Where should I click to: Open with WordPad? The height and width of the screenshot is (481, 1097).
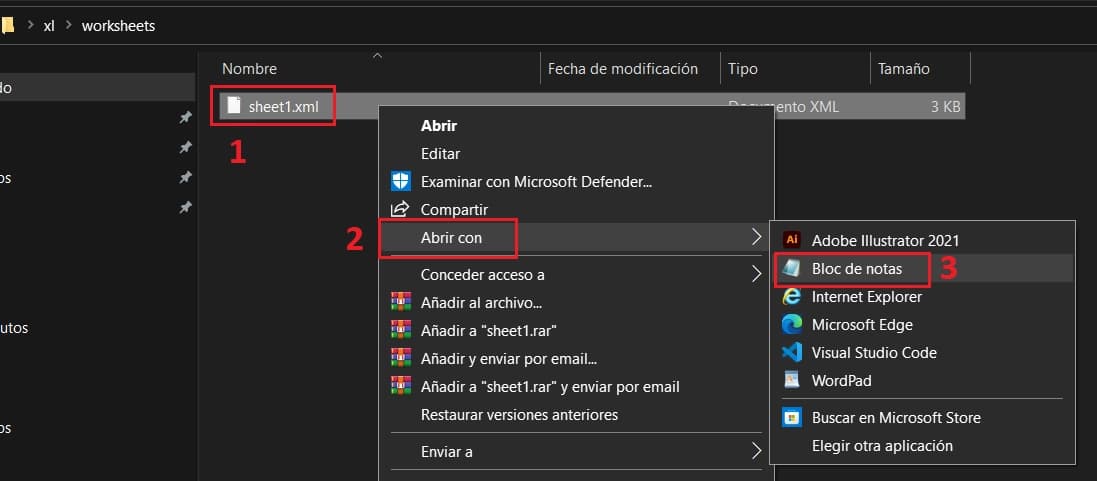[x=841, y=380]
